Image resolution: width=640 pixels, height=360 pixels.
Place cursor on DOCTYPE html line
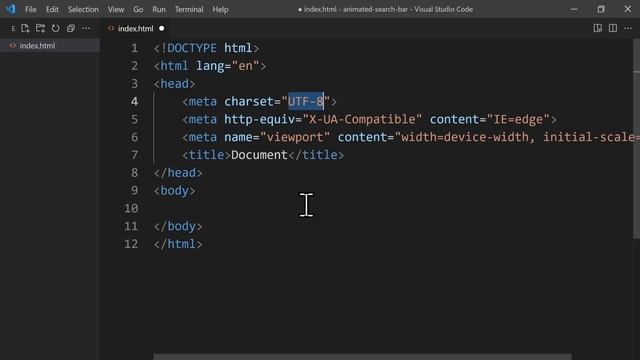point(206,48)
